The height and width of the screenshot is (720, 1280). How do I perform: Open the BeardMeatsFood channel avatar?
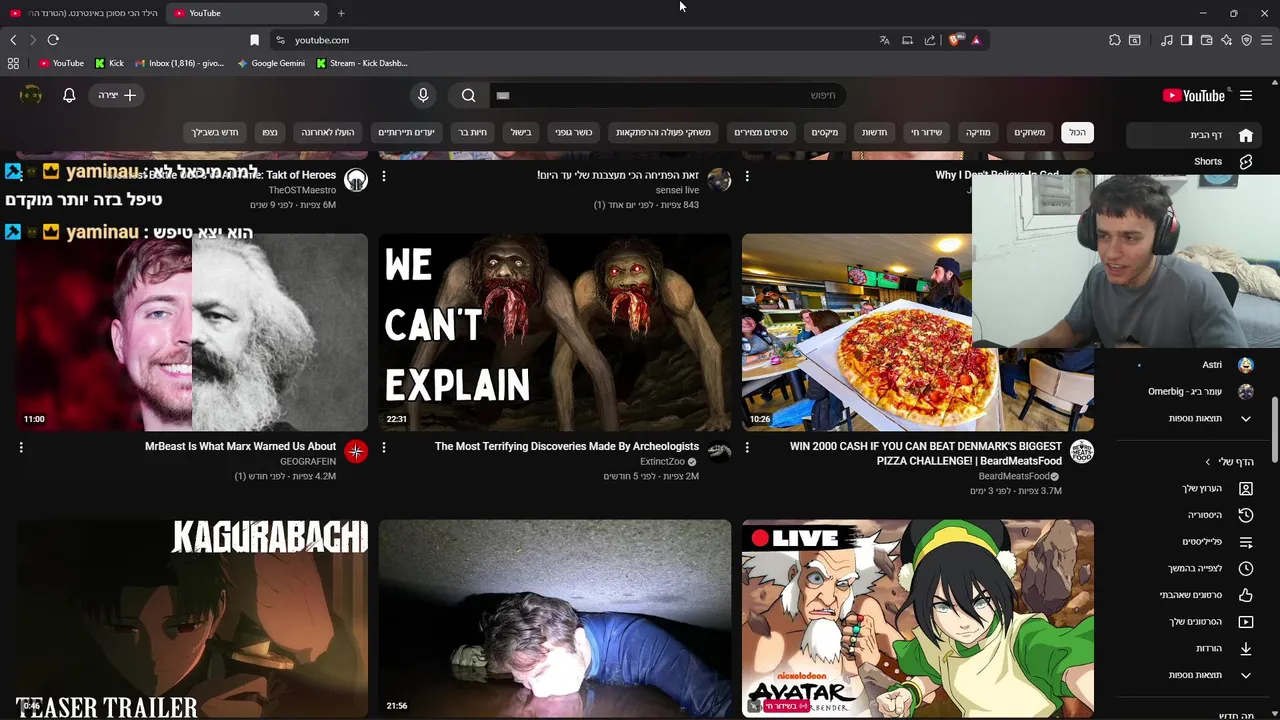click(1082, 451)
